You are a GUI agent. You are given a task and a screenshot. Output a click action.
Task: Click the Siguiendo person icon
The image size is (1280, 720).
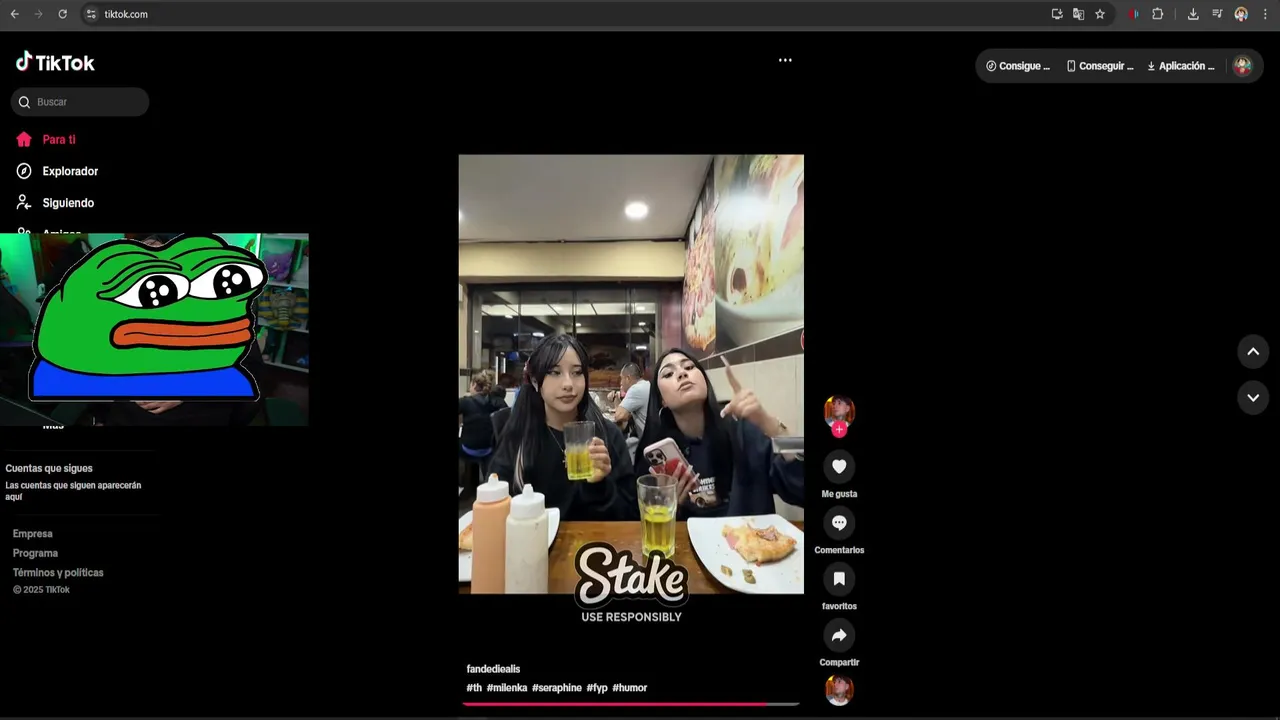click(24, 203)
